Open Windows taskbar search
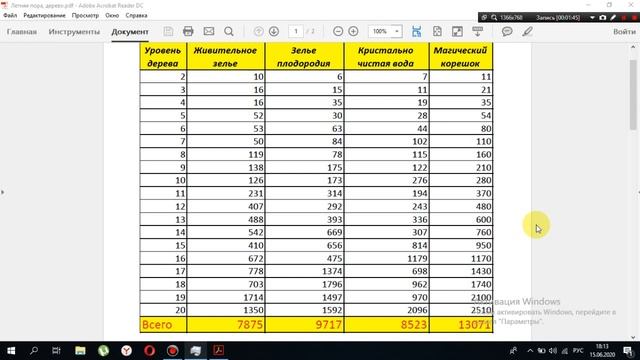Image resolution: width=640 pixels, height=360 pixels. click(x=34, y=351)
